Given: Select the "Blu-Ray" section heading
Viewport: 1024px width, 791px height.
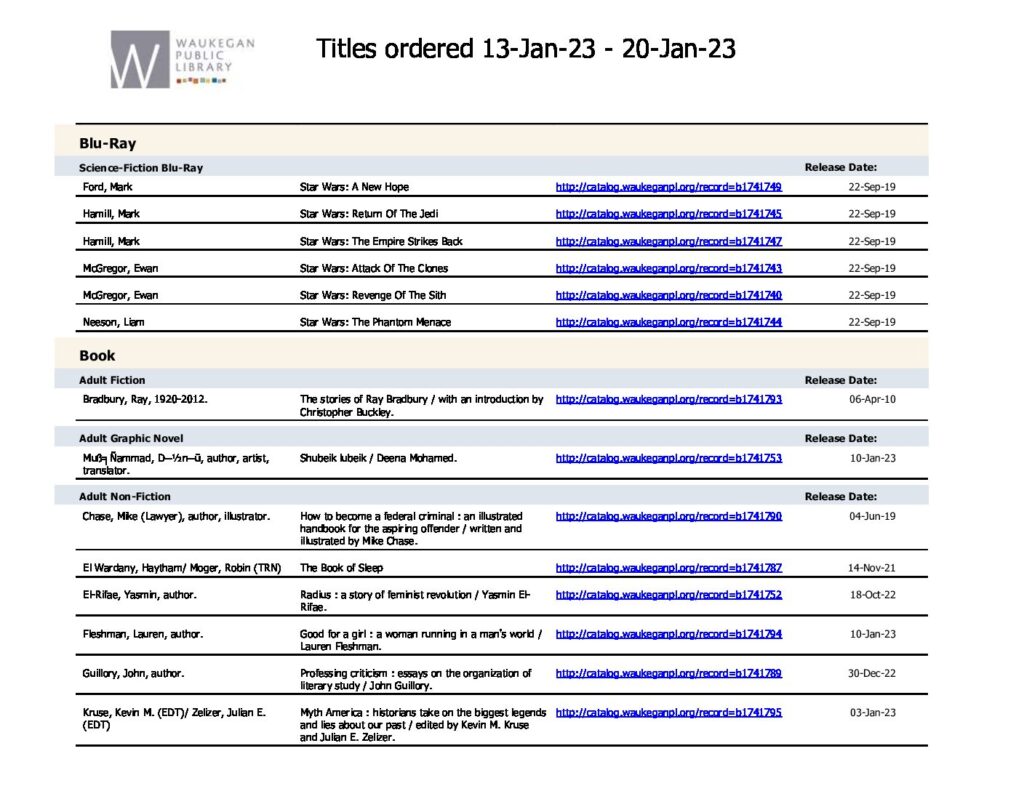Looking at the screenshot, I should click(108, 143).
